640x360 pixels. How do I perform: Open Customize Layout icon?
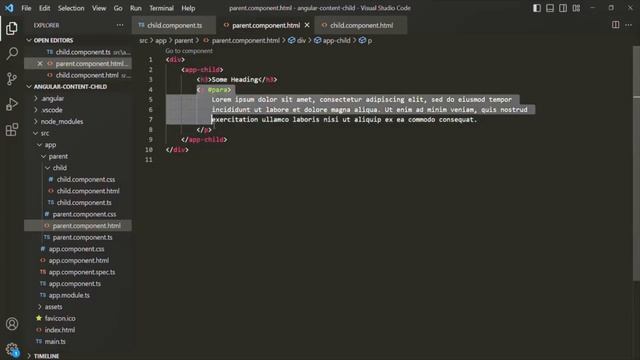pos(576,8)
